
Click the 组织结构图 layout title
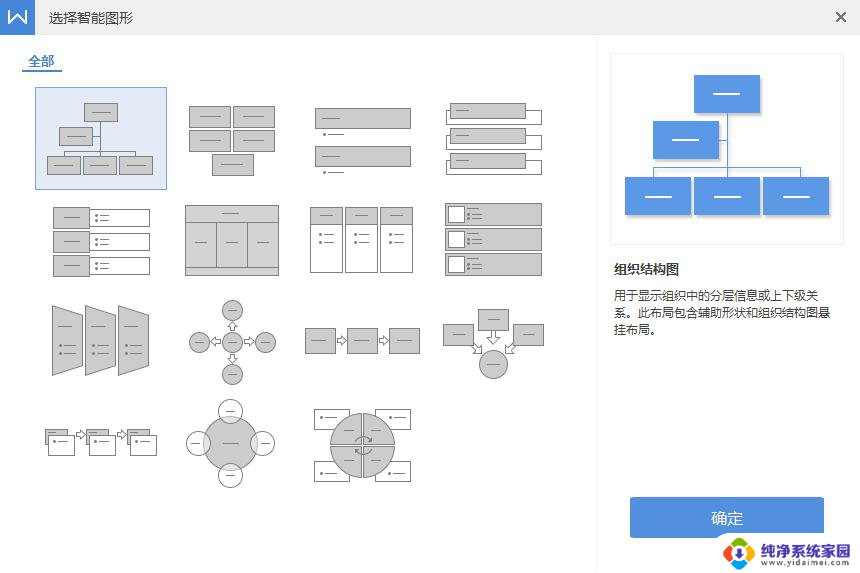646,269
